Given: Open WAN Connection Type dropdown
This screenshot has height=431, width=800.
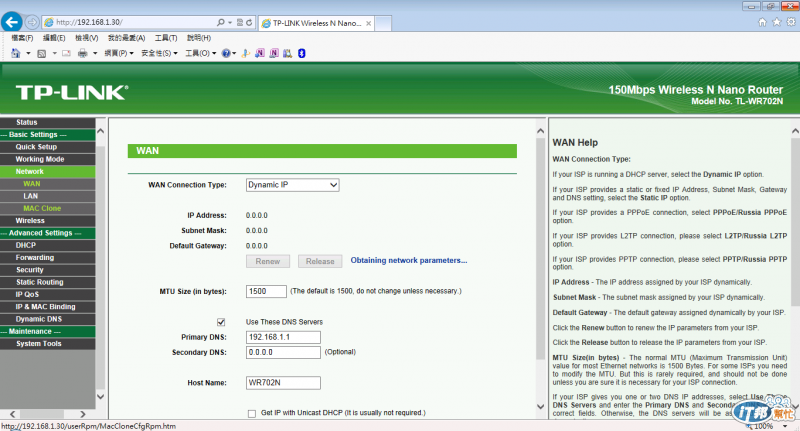Looking at the screenshot, I should [292, 185].
